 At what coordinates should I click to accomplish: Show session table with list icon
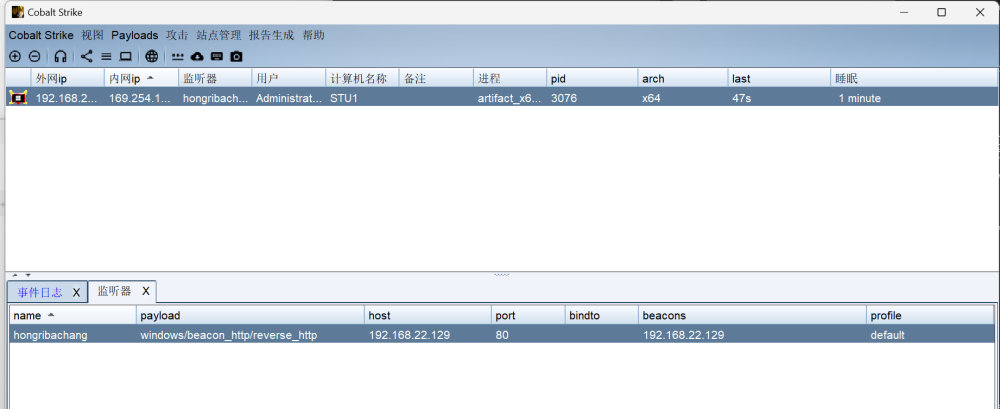(x=106, y=57)
